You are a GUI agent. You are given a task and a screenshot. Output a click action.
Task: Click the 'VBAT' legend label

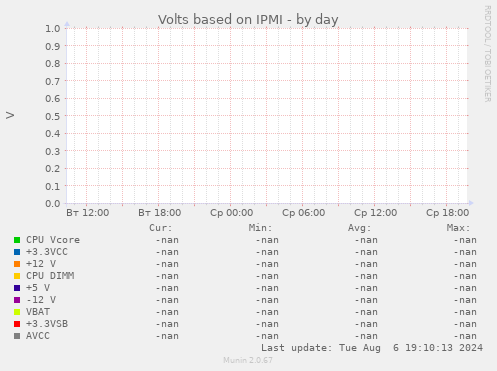(38, 312)
